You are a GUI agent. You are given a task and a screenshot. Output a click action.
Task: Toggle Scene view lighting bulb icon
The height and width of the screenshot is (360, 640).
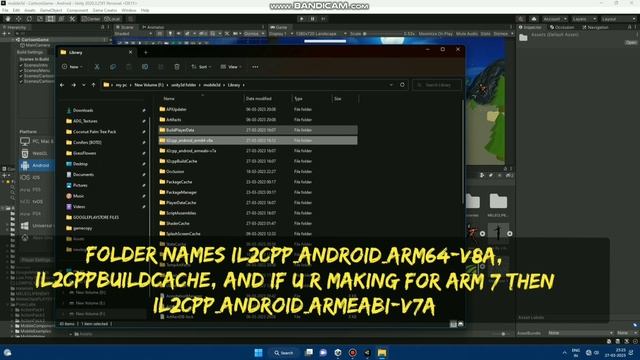tap(170, 34)
